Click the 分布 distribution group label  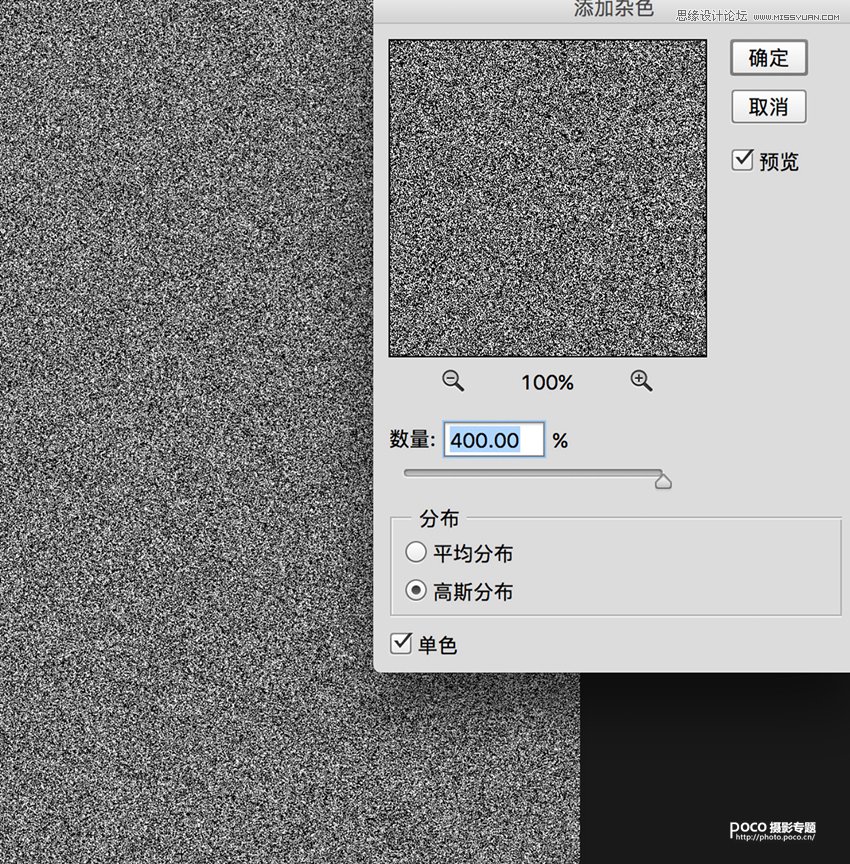pos(439,519)
